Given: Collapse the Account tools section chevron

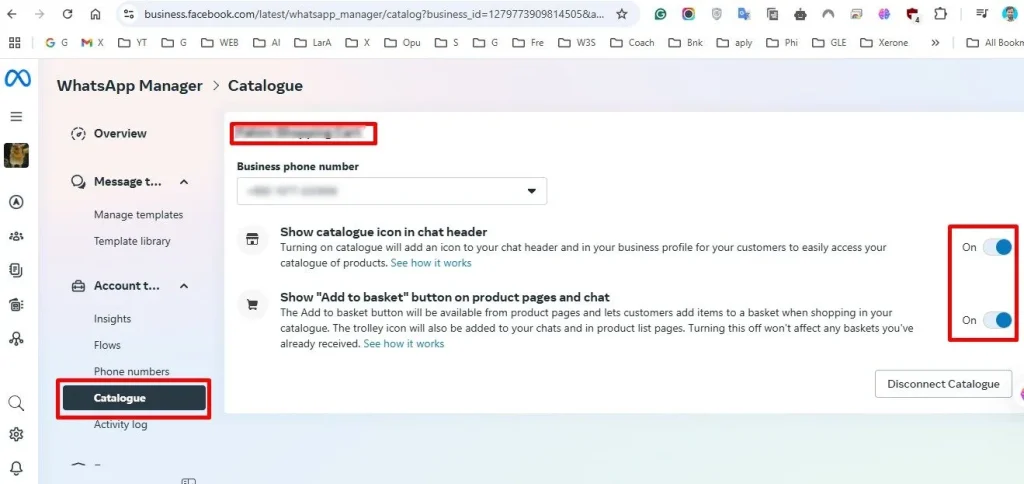Looking at the screenshot, I should pos(184,285).
